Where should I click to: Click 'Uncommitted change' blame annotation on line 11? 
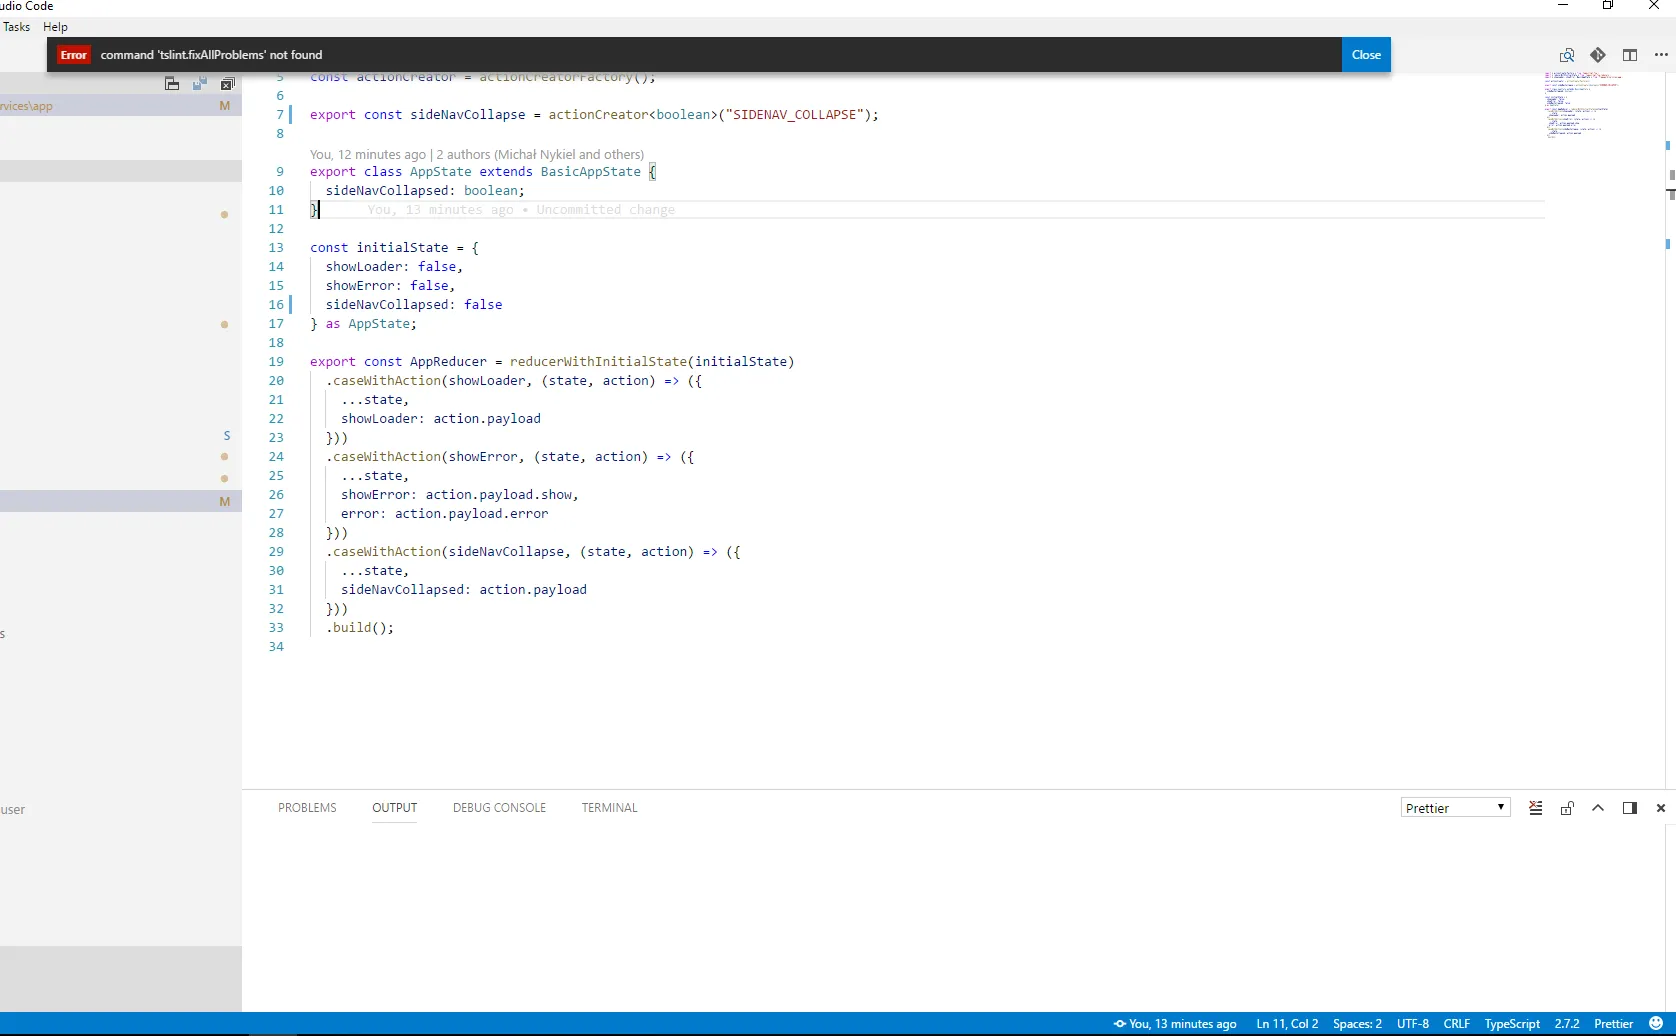tap(606, 210)
